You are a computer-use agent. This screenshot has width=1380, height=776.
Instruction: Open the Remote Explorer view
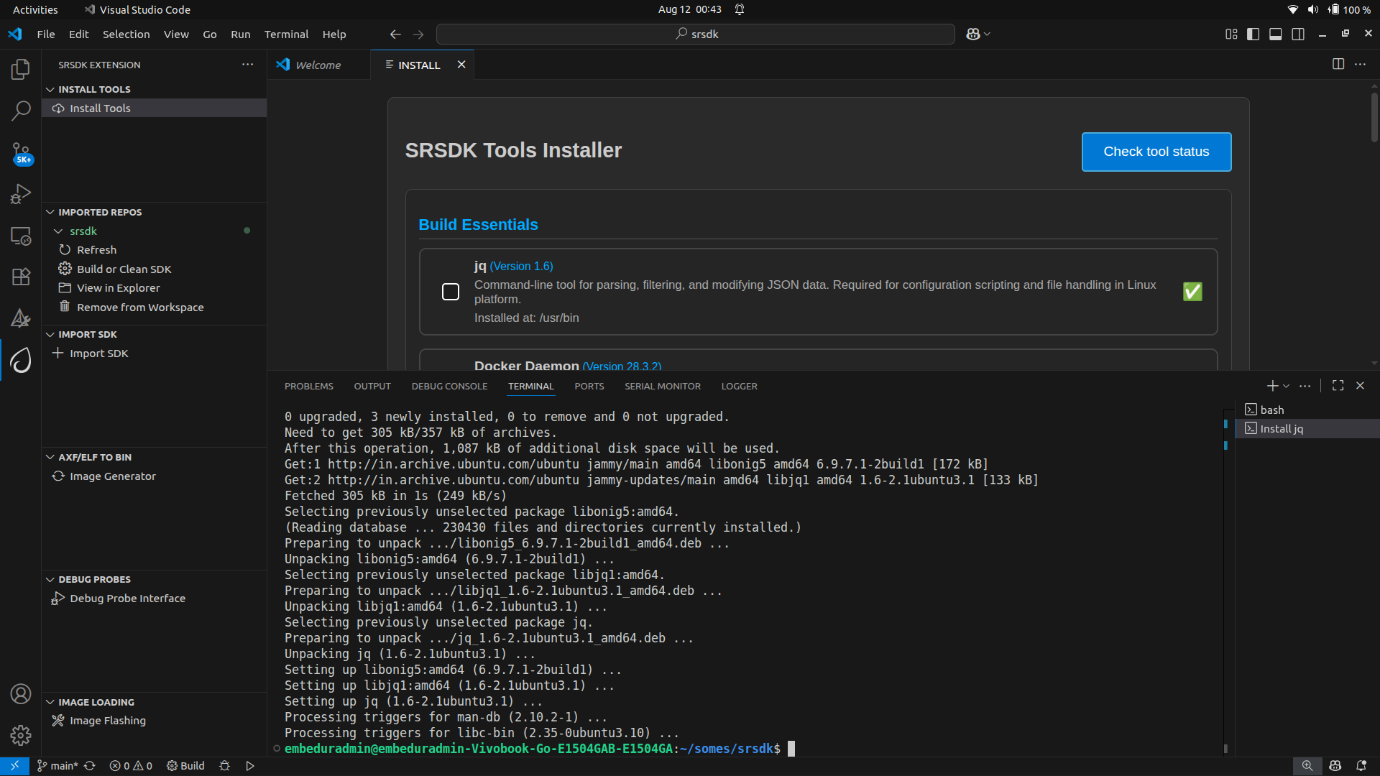[x=21, y=236]
